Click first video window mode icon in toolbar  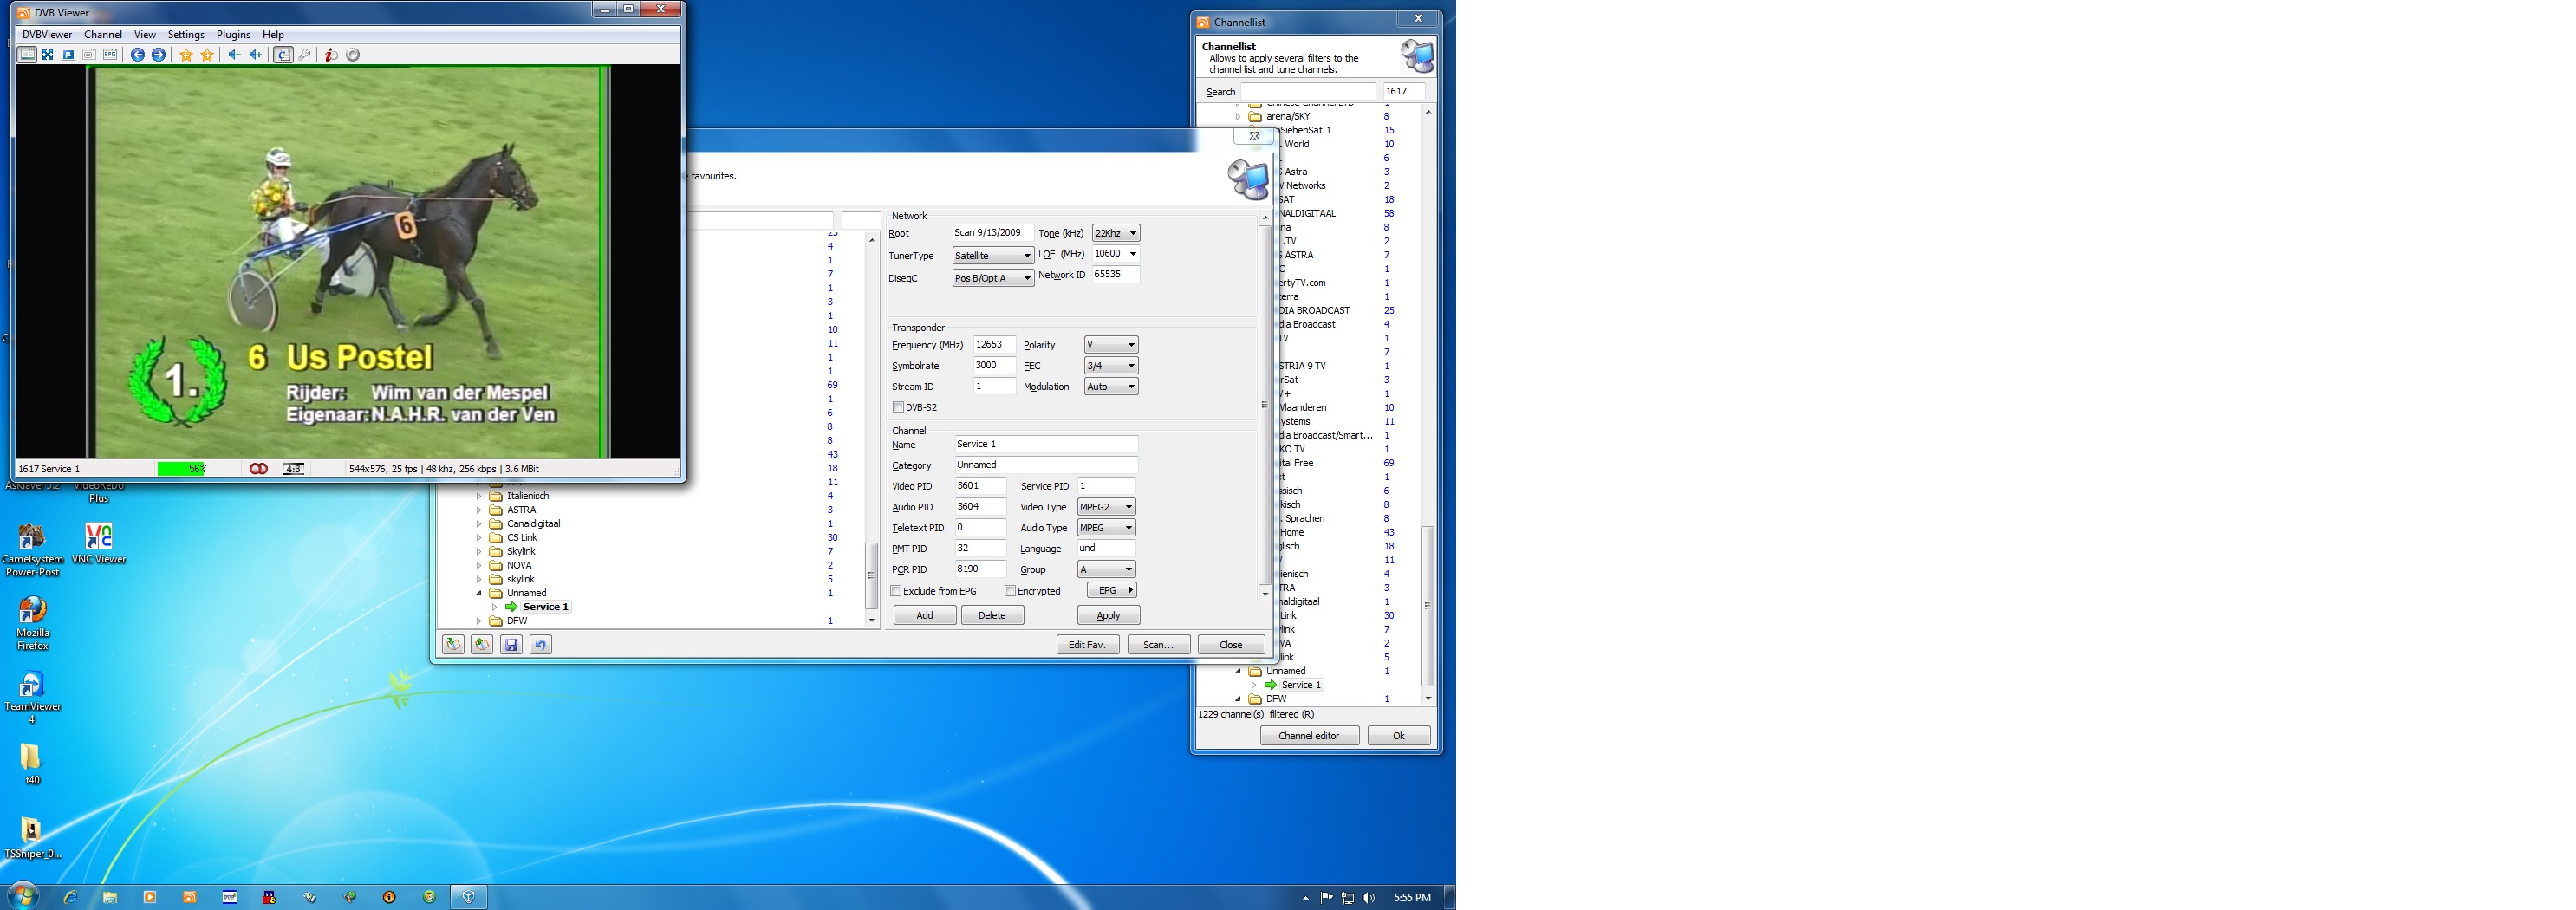point(27,55)
